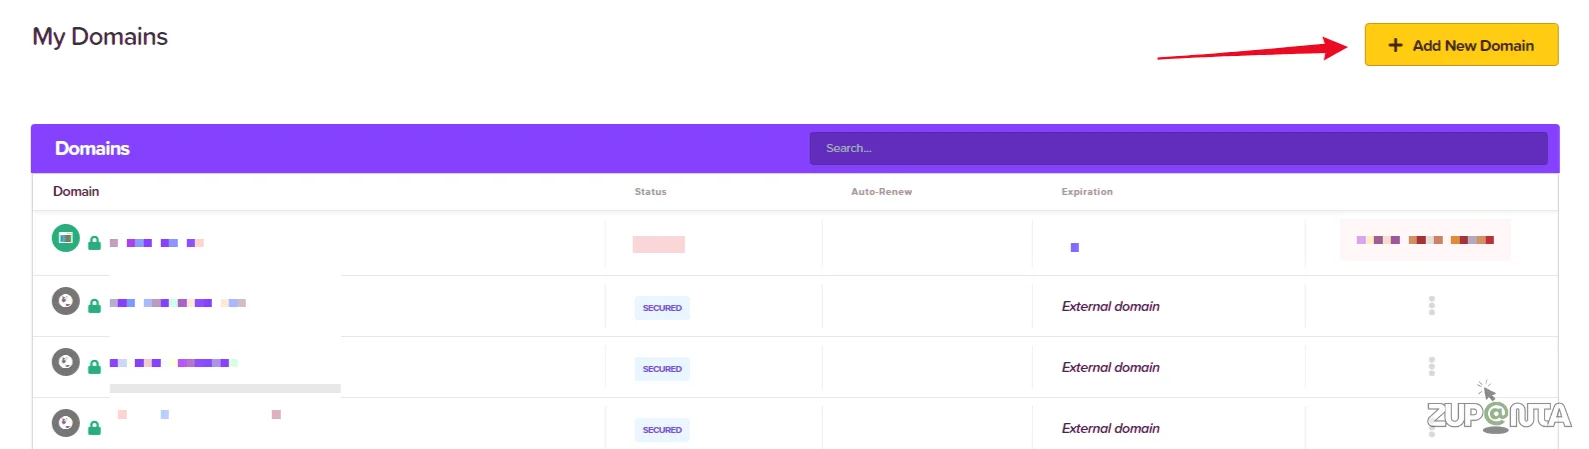Click the green padlock in third domain row
The height and width of the screenshot is (449, 1589).
(x=94, y=367)
